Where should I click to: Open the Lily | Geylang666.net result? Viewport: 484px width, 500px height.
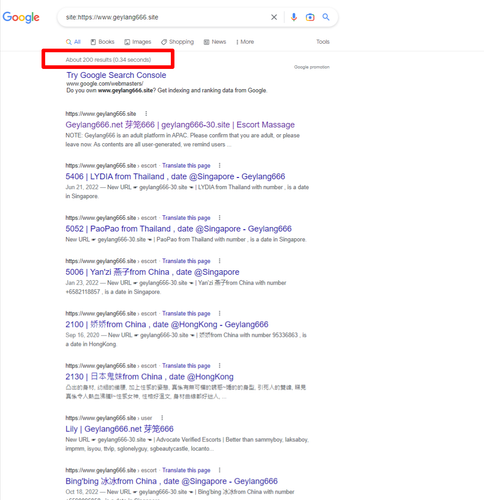[x=119, y=429]
